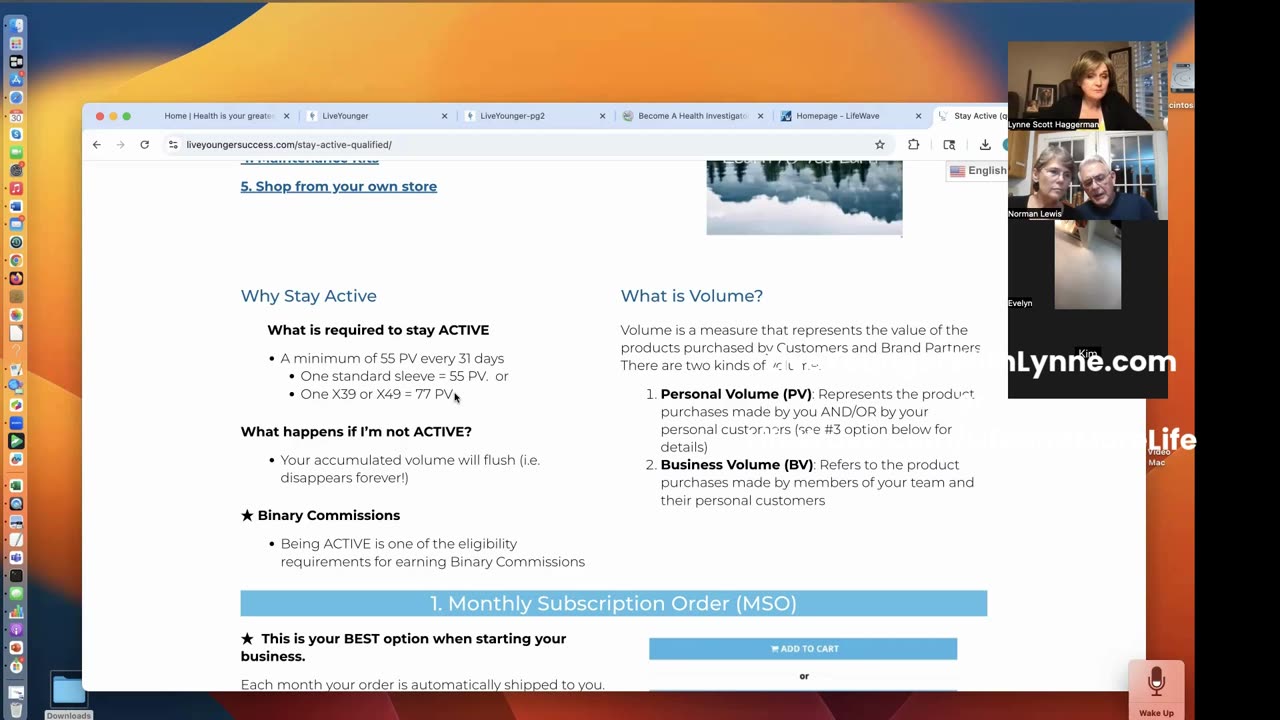Open App Store from the dock

point(16,80)
